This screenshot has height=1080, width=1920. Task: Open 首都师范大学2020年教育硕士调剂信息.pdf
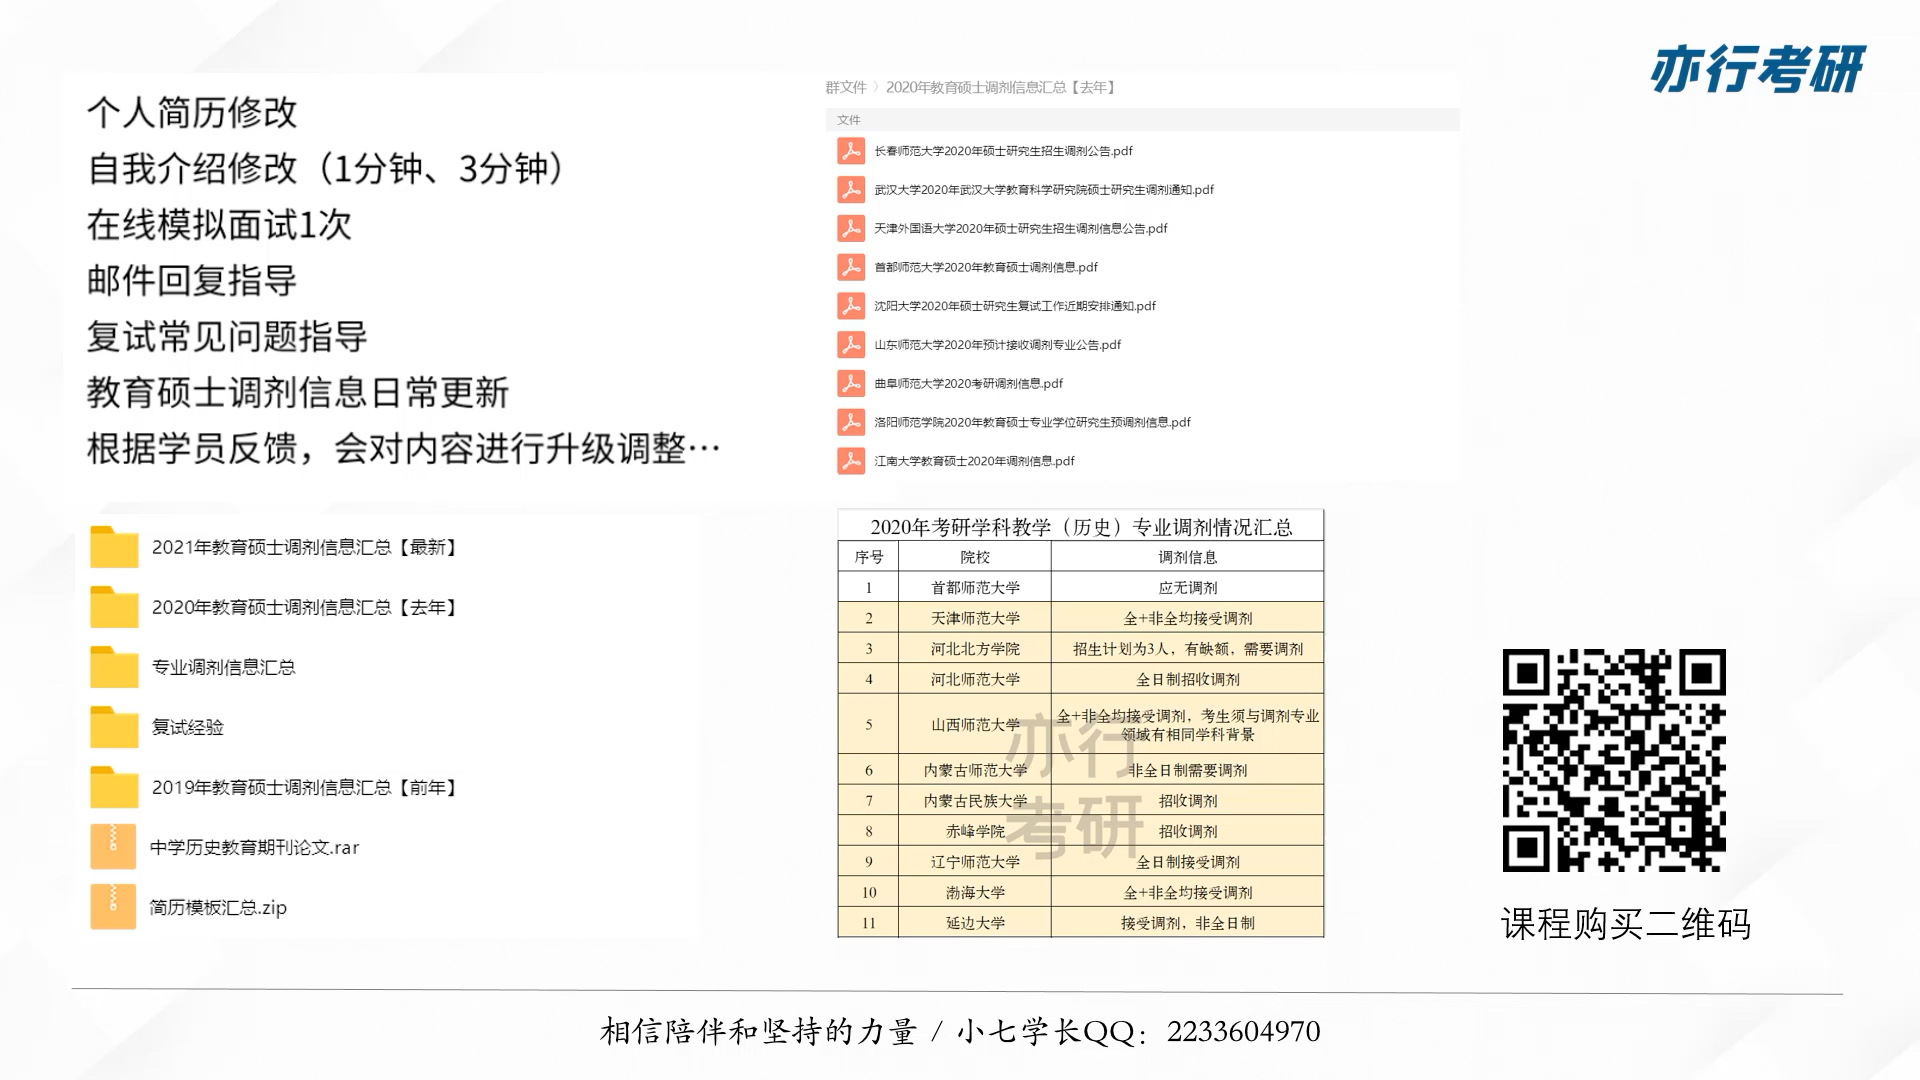tap(986, 267)
